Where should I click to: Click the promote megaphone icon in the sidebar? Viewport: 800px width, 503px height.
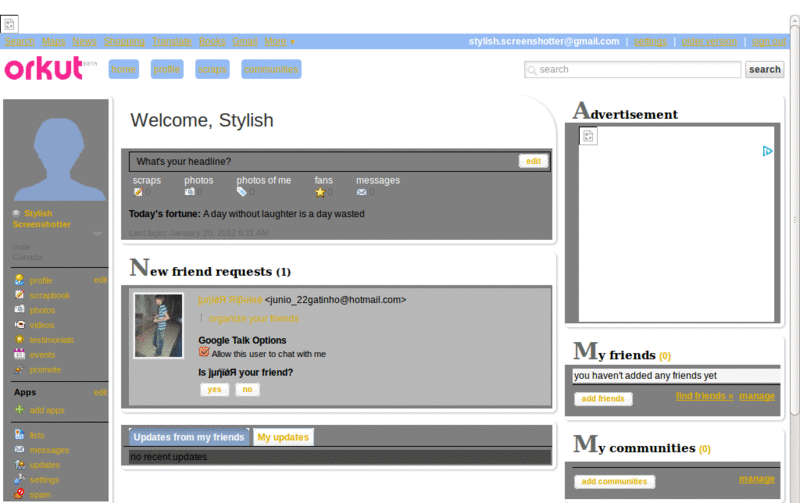[19, 369]
